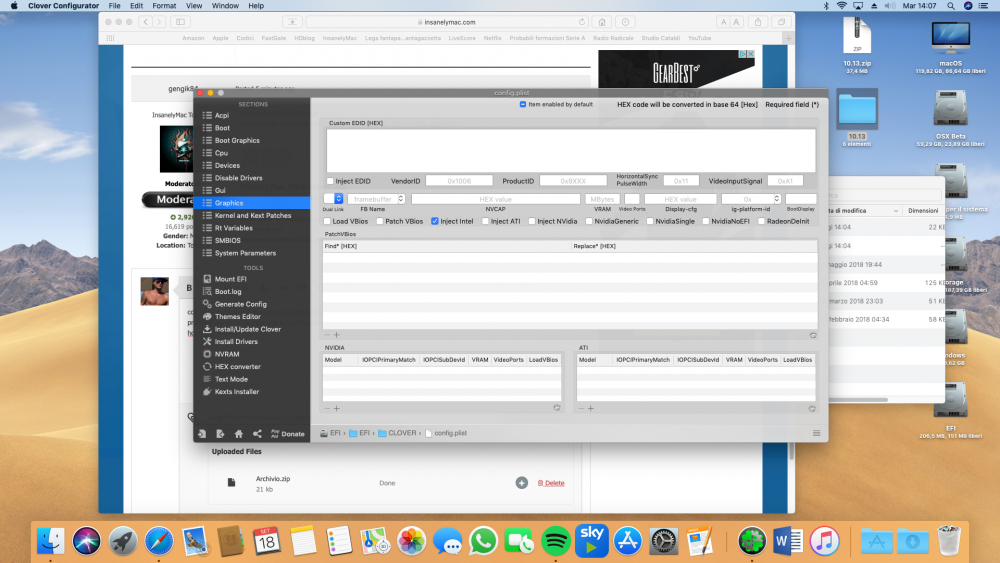Image resolution: width=1000 pixels, height=563 pixels.
Task: Click the NVIDIA table reset icon
Action: (557, 408)
